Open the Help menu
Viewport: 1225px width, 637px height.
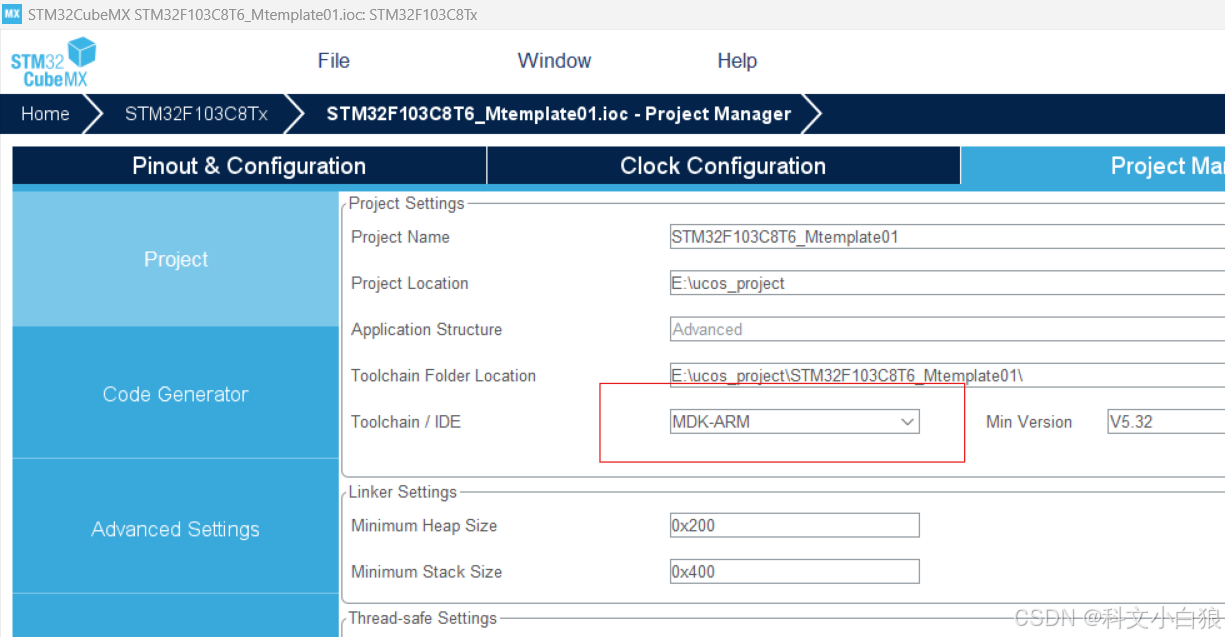click(737, 61)
